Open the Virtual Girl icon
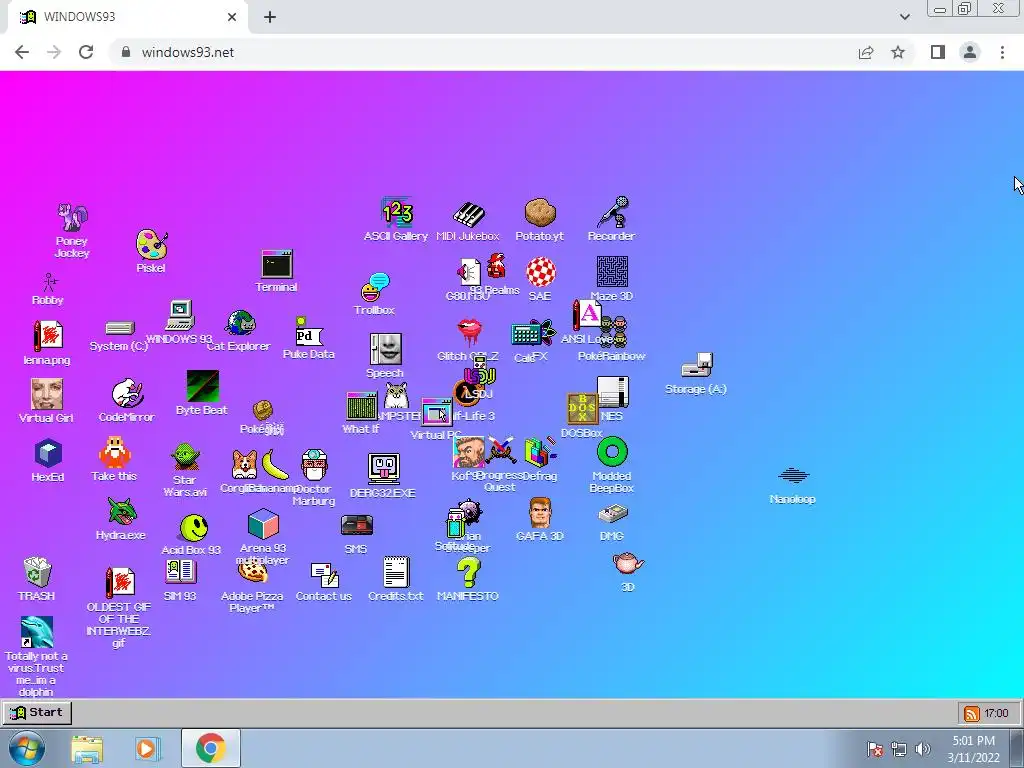This screenshot has height=768, width=1024. [47, 394]
